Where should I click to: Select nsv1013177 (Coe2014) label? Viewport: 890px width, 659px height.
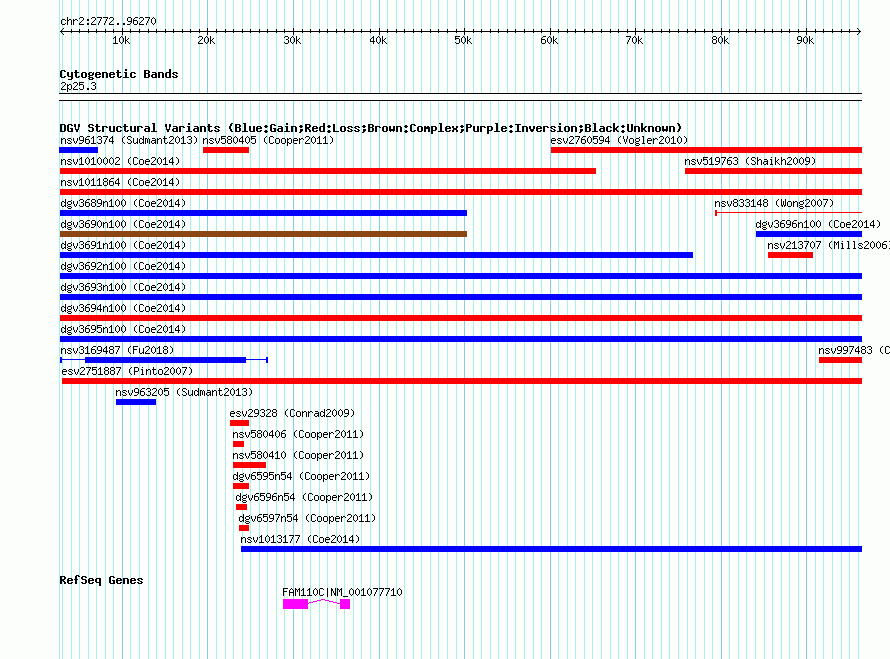(x=300, y=539)
